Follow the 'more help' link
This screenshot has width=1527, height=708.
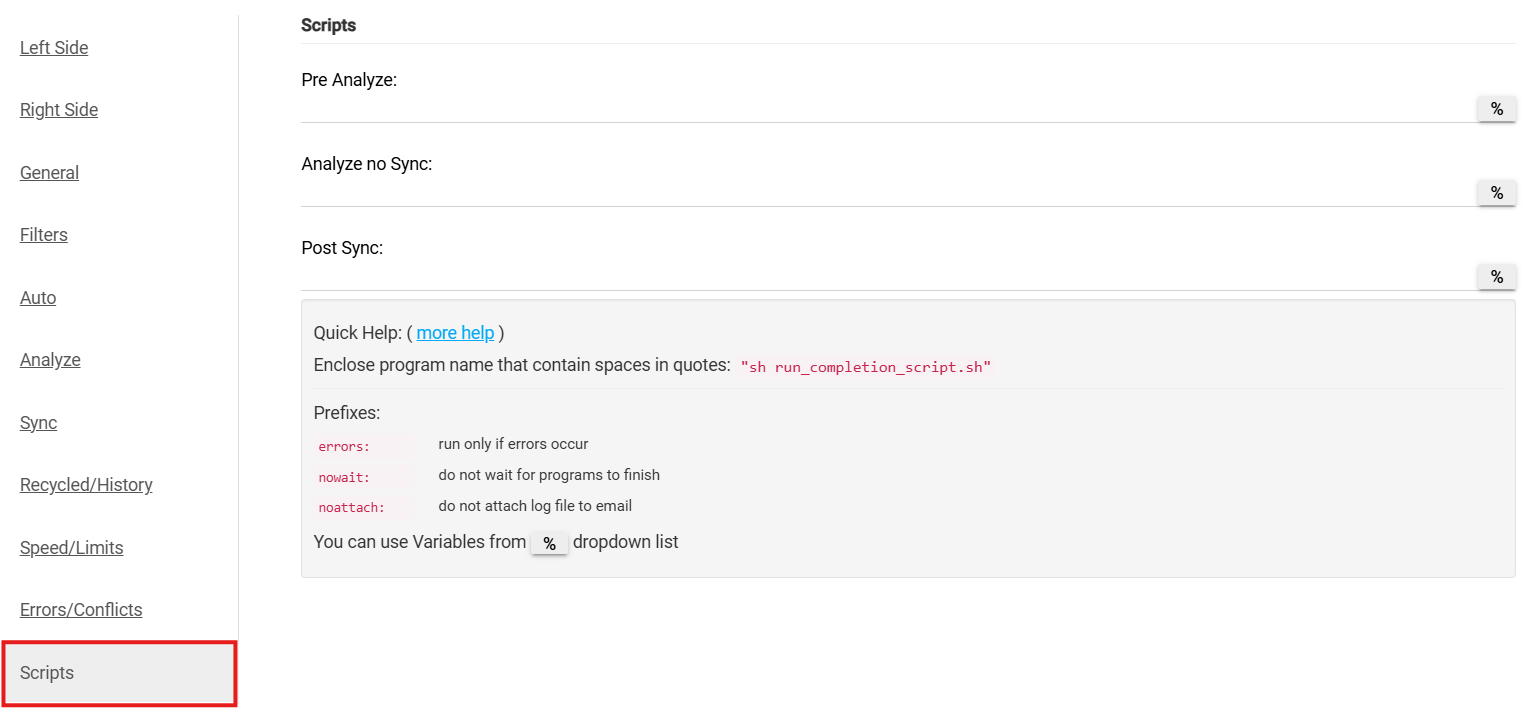point(455,333)
